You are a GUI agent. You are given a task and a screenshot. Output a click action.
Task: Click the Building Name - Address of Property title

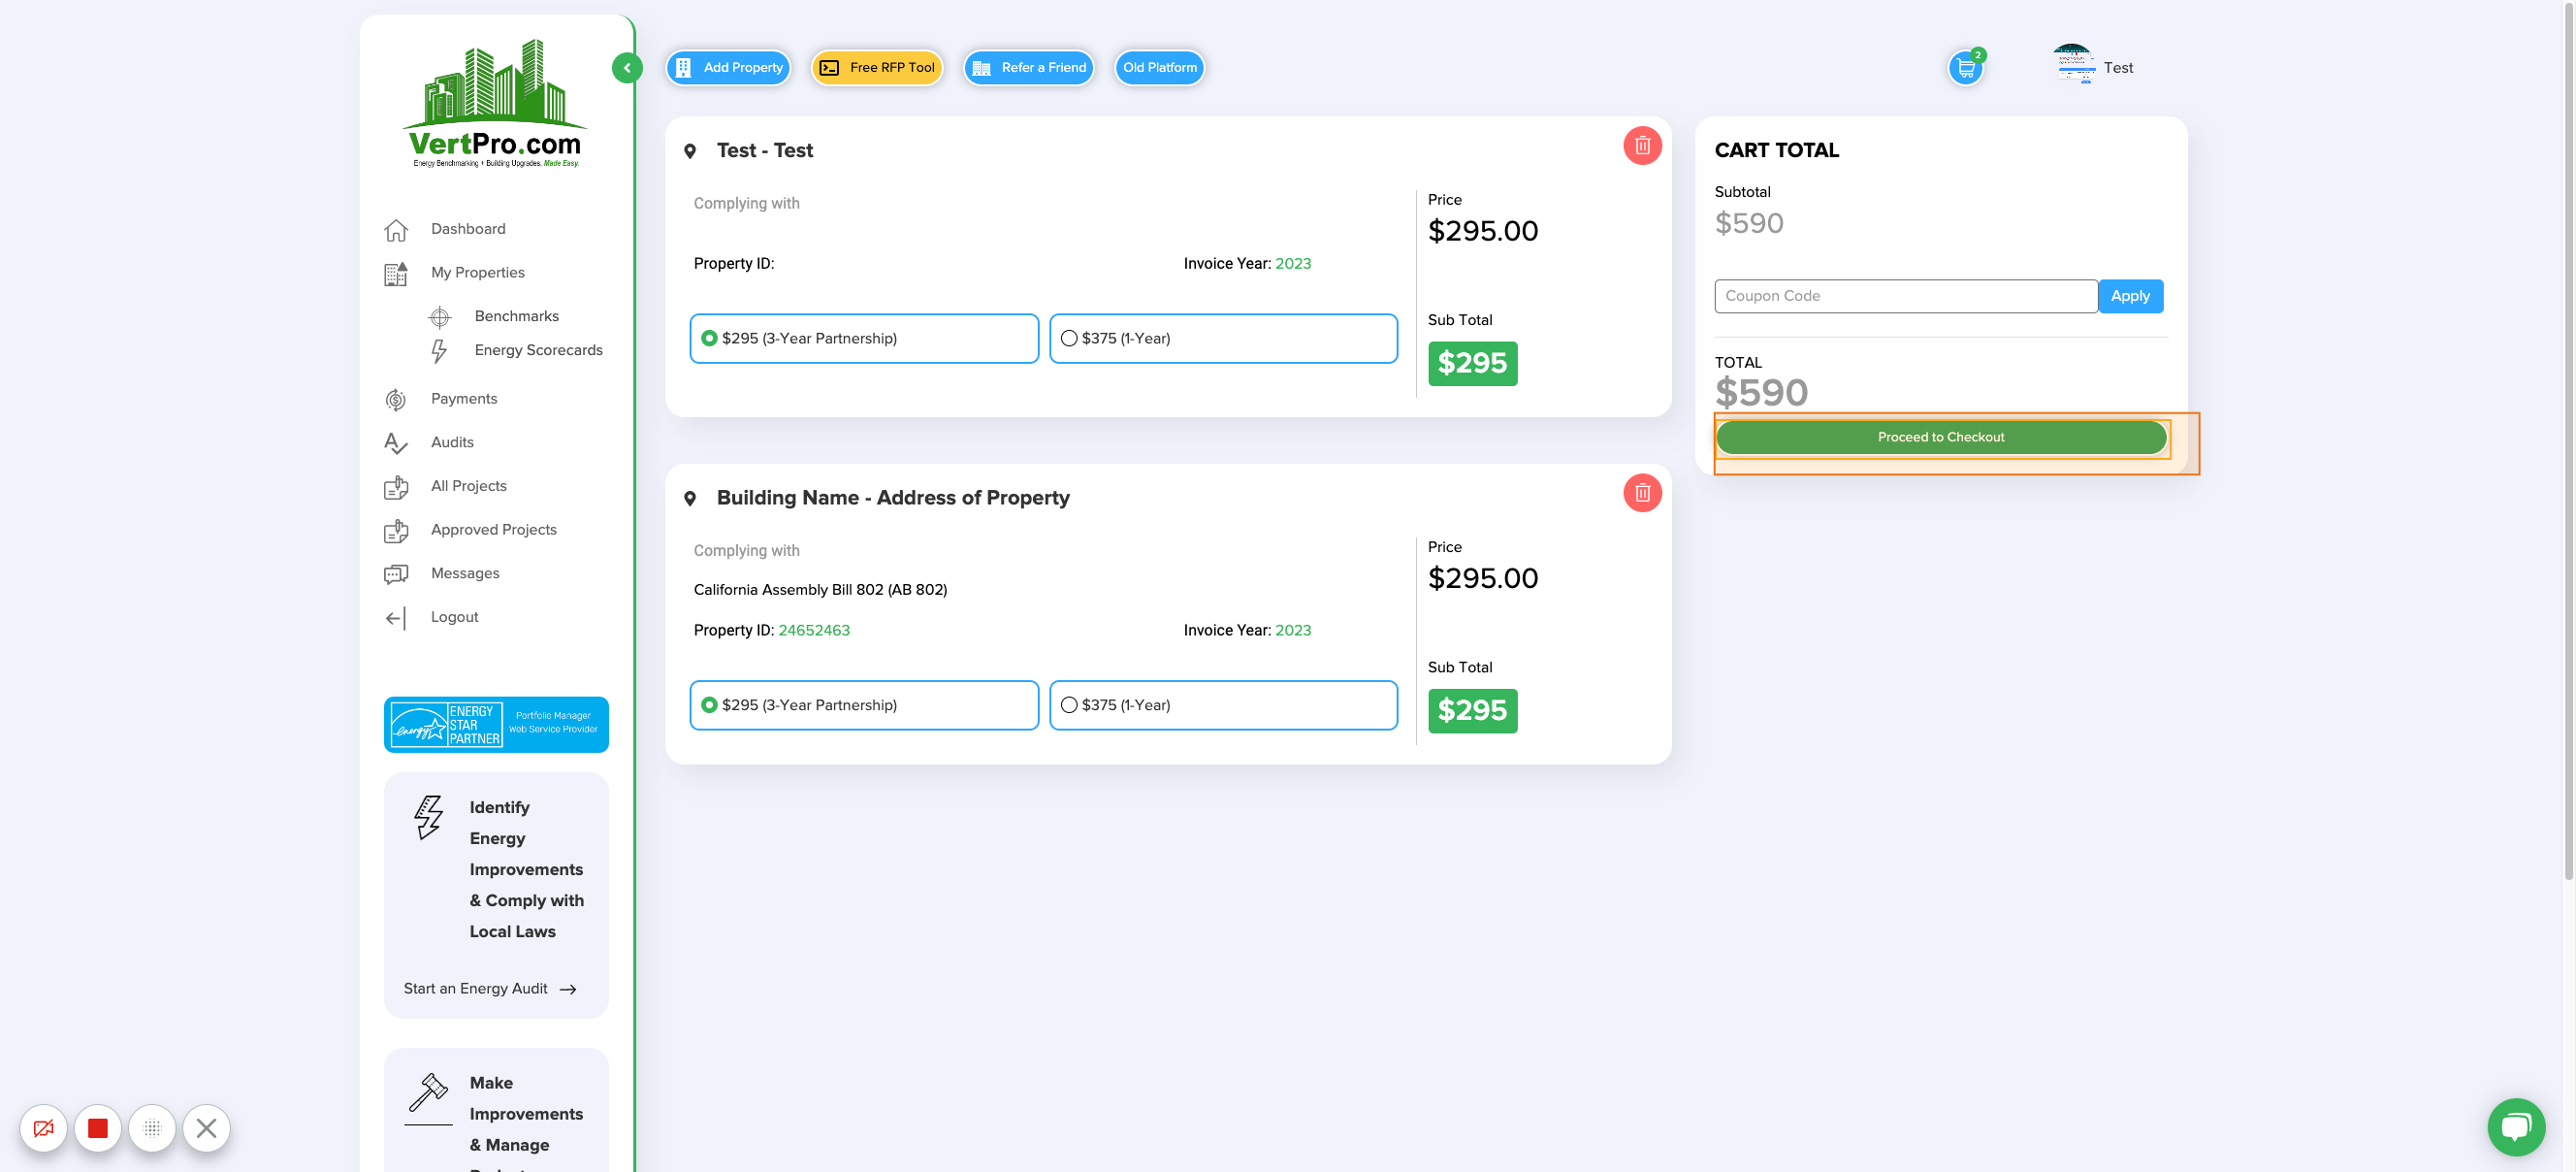(x=893, y=498)
